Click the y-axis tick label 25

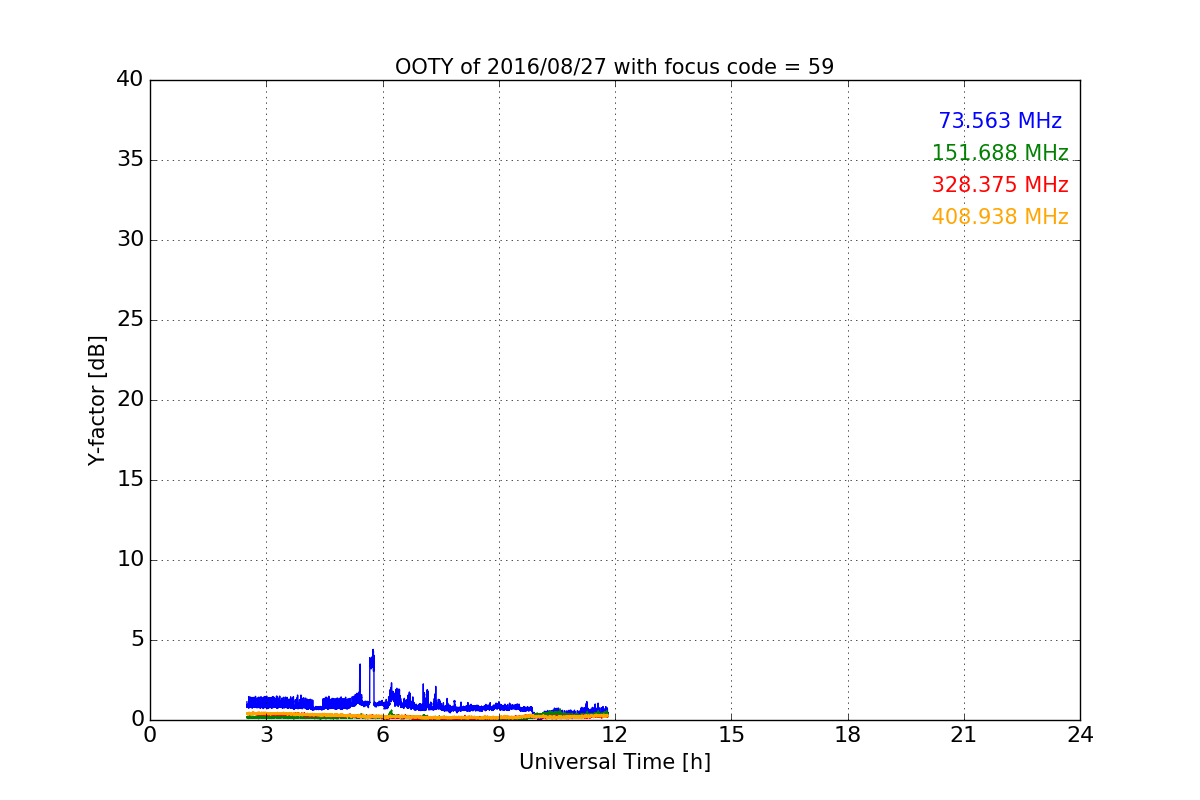(130, 320)
